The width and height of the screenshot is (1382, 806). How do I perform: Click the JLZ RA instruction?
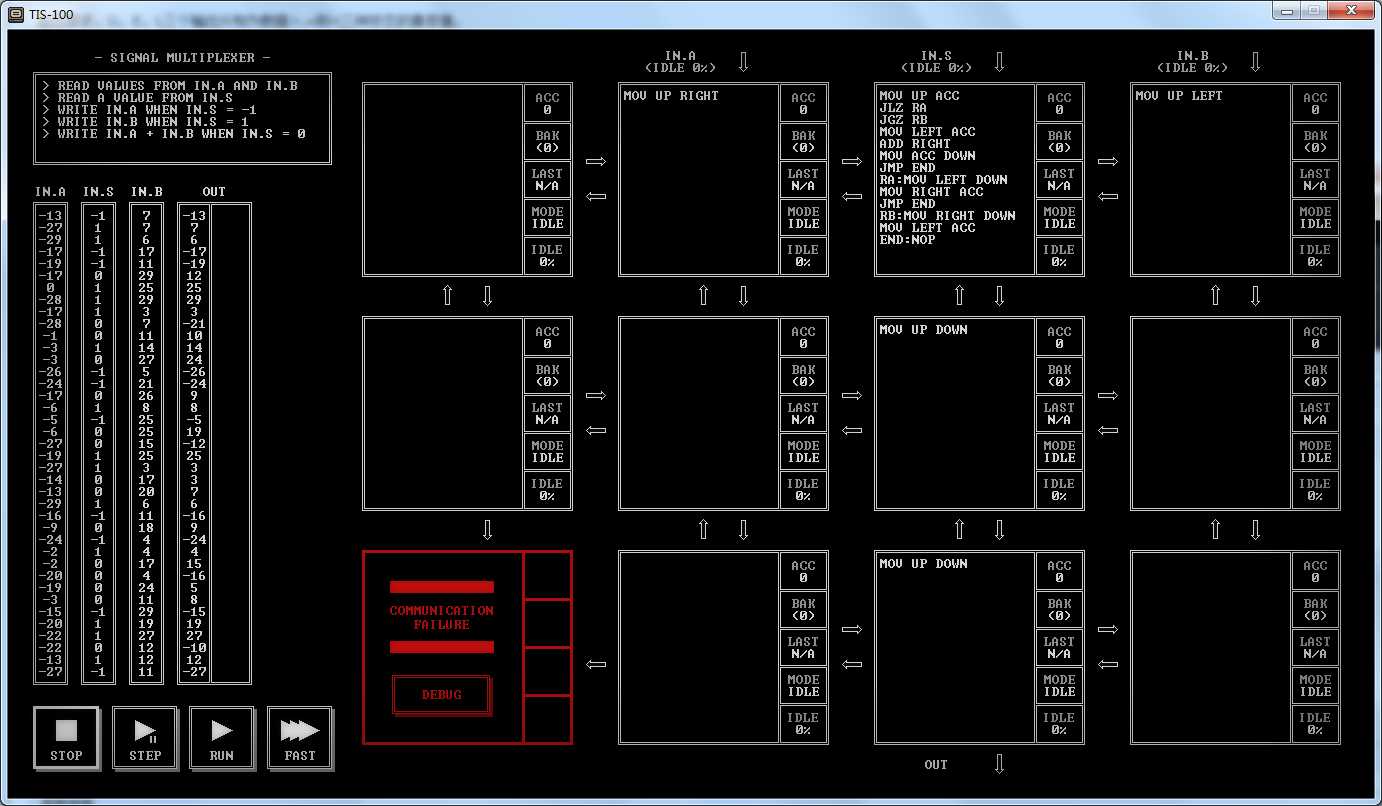click(x=903, y=108)
